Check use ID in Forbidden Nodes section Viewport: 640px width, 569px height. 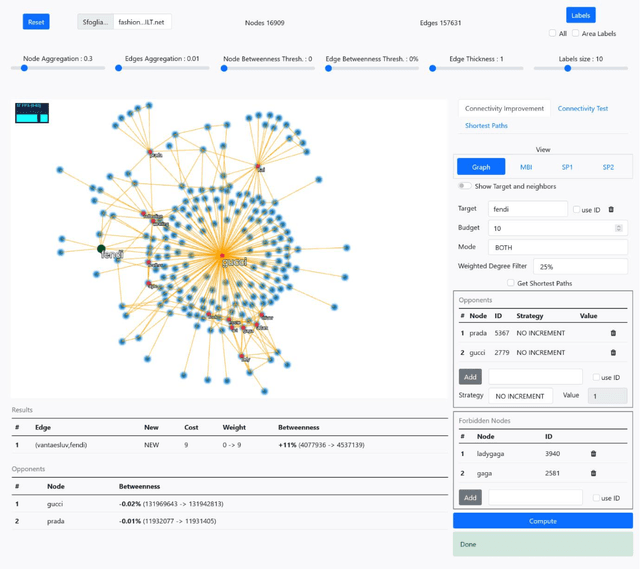pyautogui.click(x=596, y=498)
